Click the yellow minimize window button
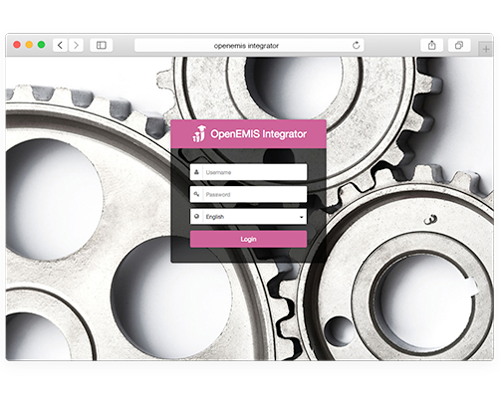The width and height of the screenshot is (500, 394). pos(29,45)
